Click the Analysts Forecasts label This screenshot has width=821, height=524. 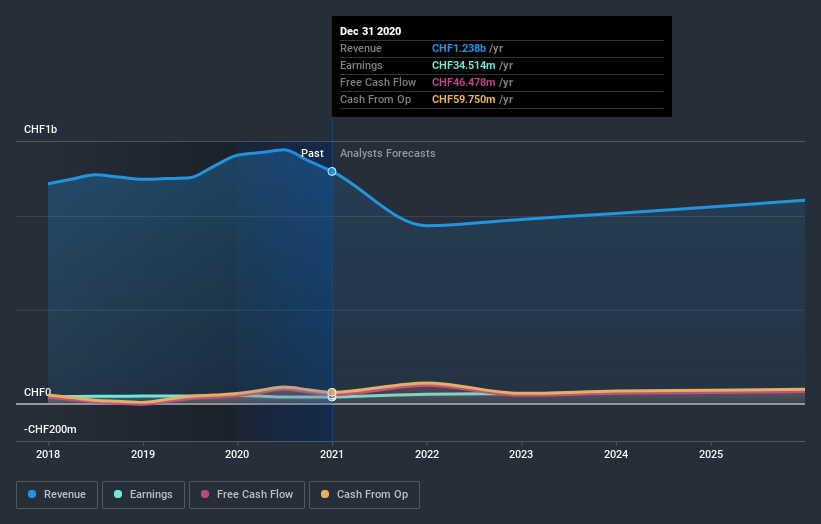[387, 153]
